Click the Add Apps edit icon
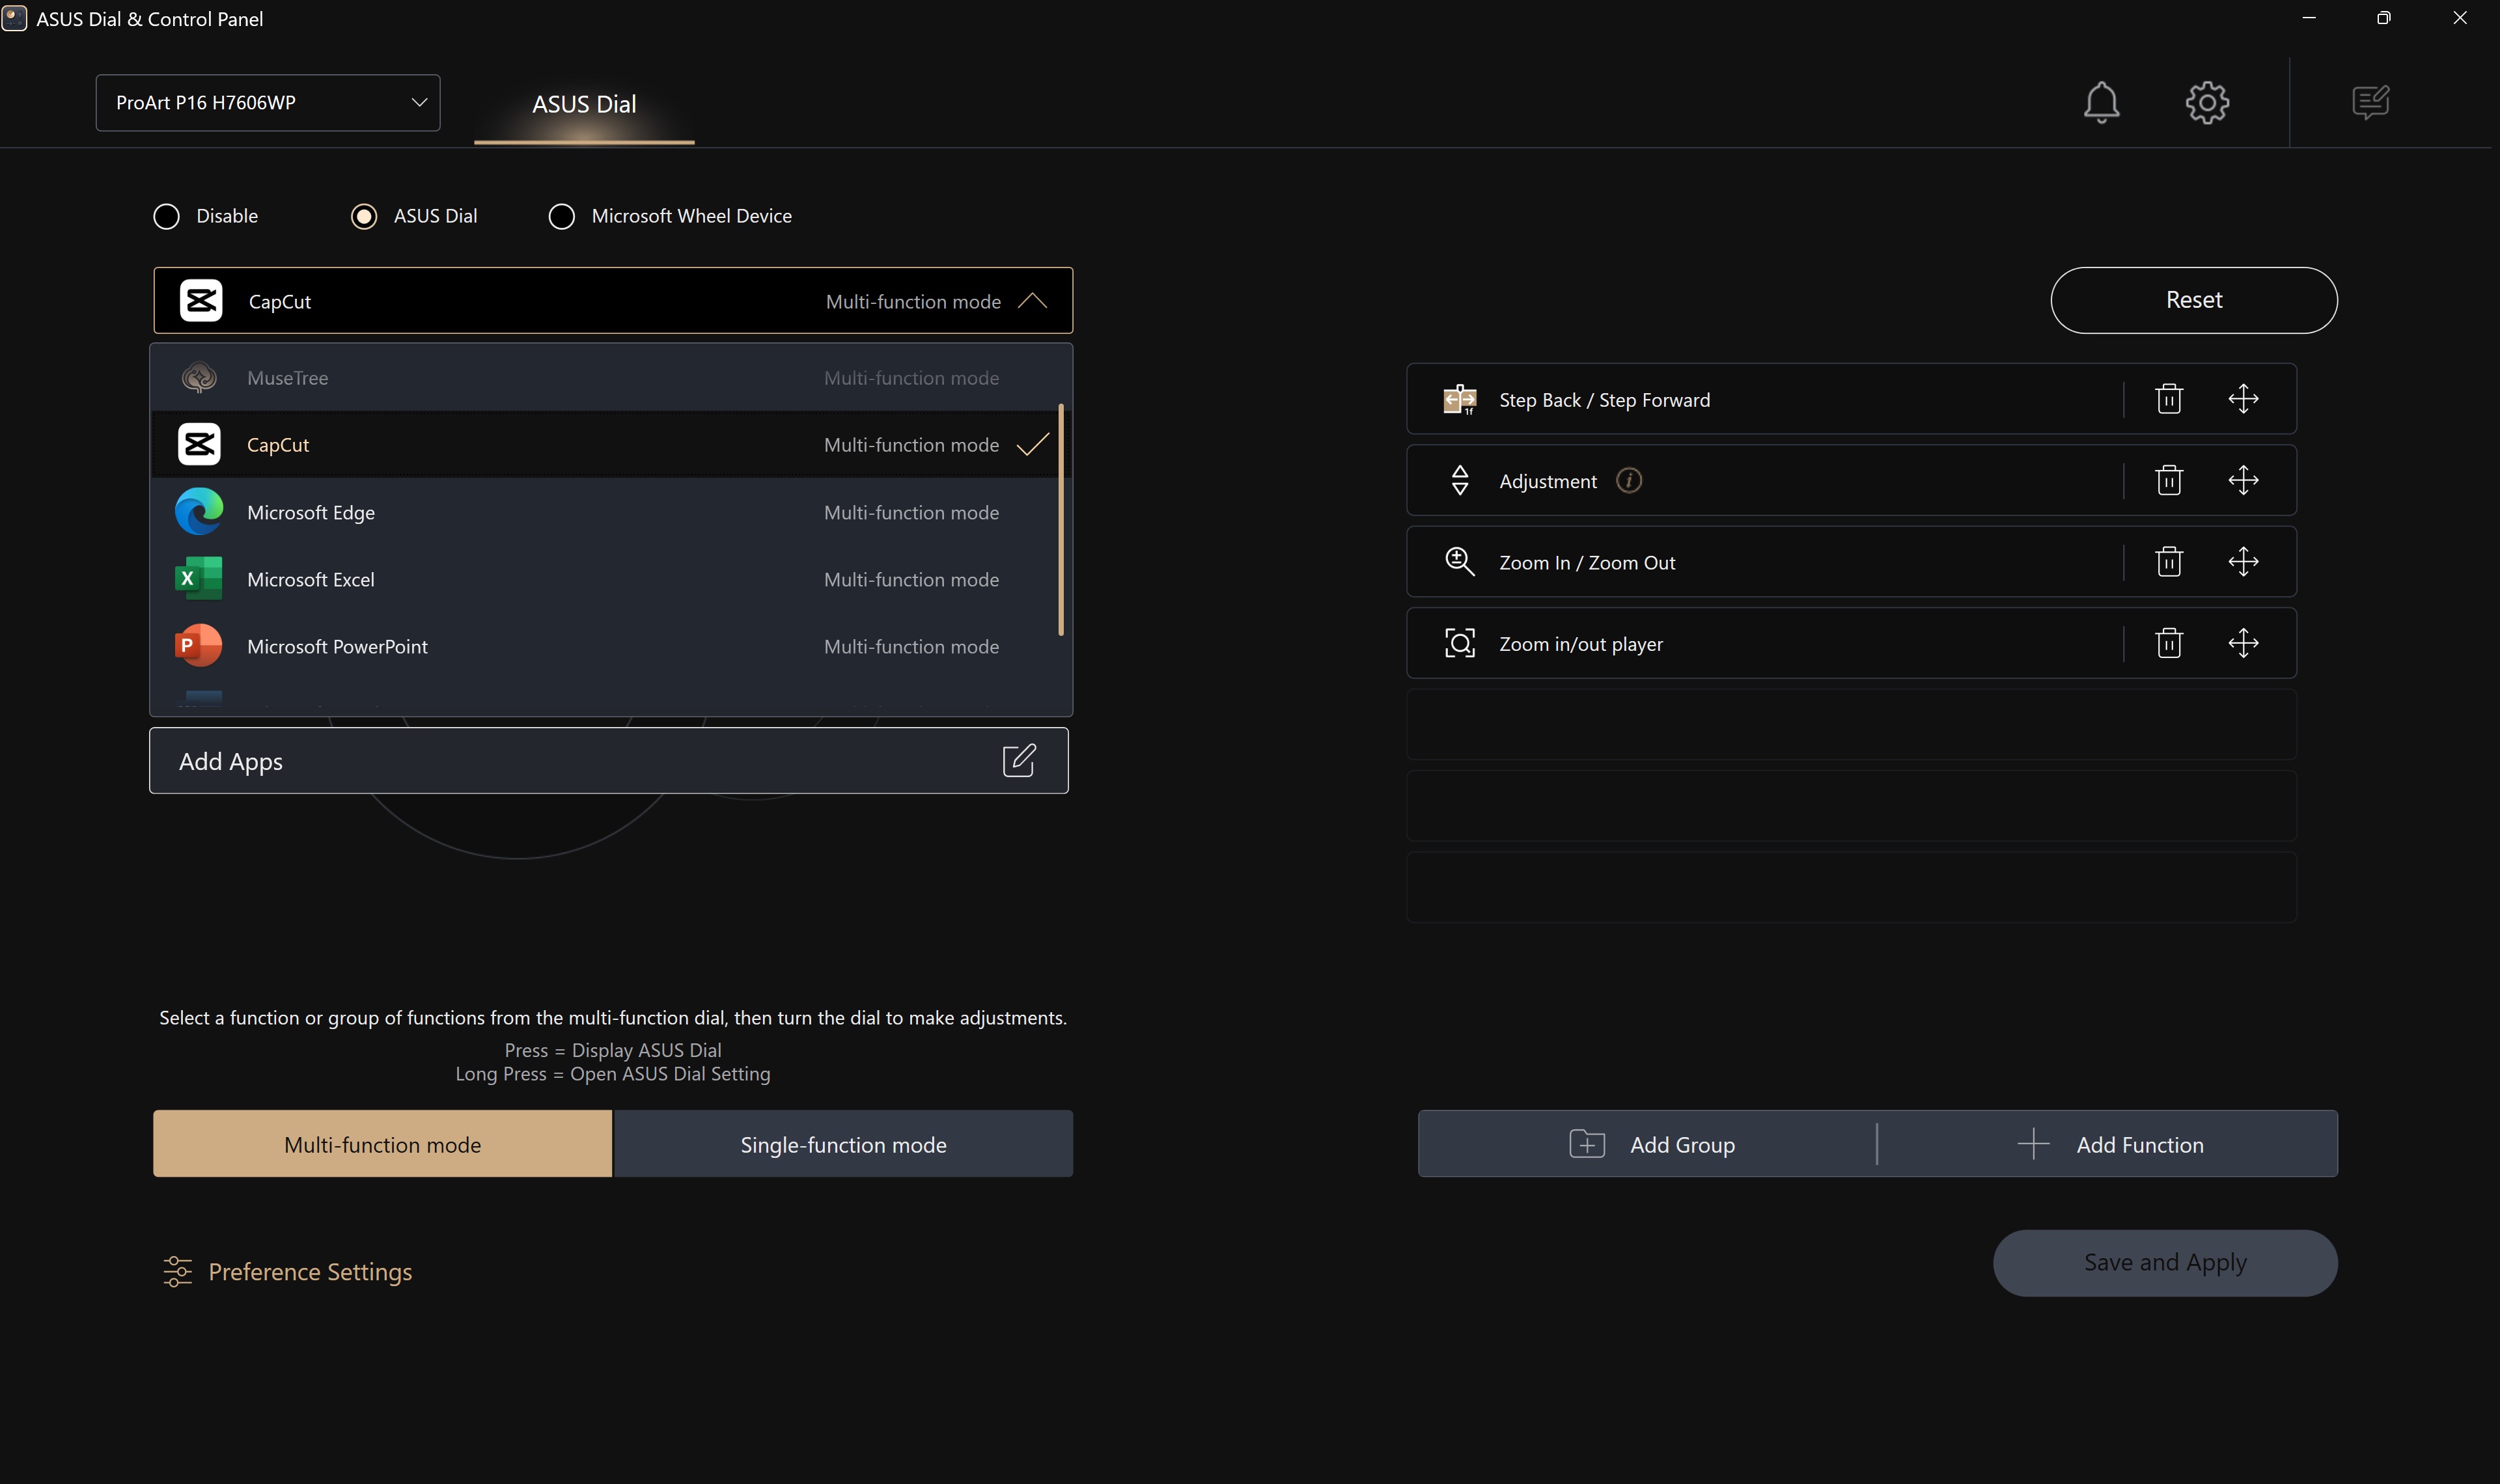The width and height of the screenshot is (2500, 1484). coord(1018,760)
